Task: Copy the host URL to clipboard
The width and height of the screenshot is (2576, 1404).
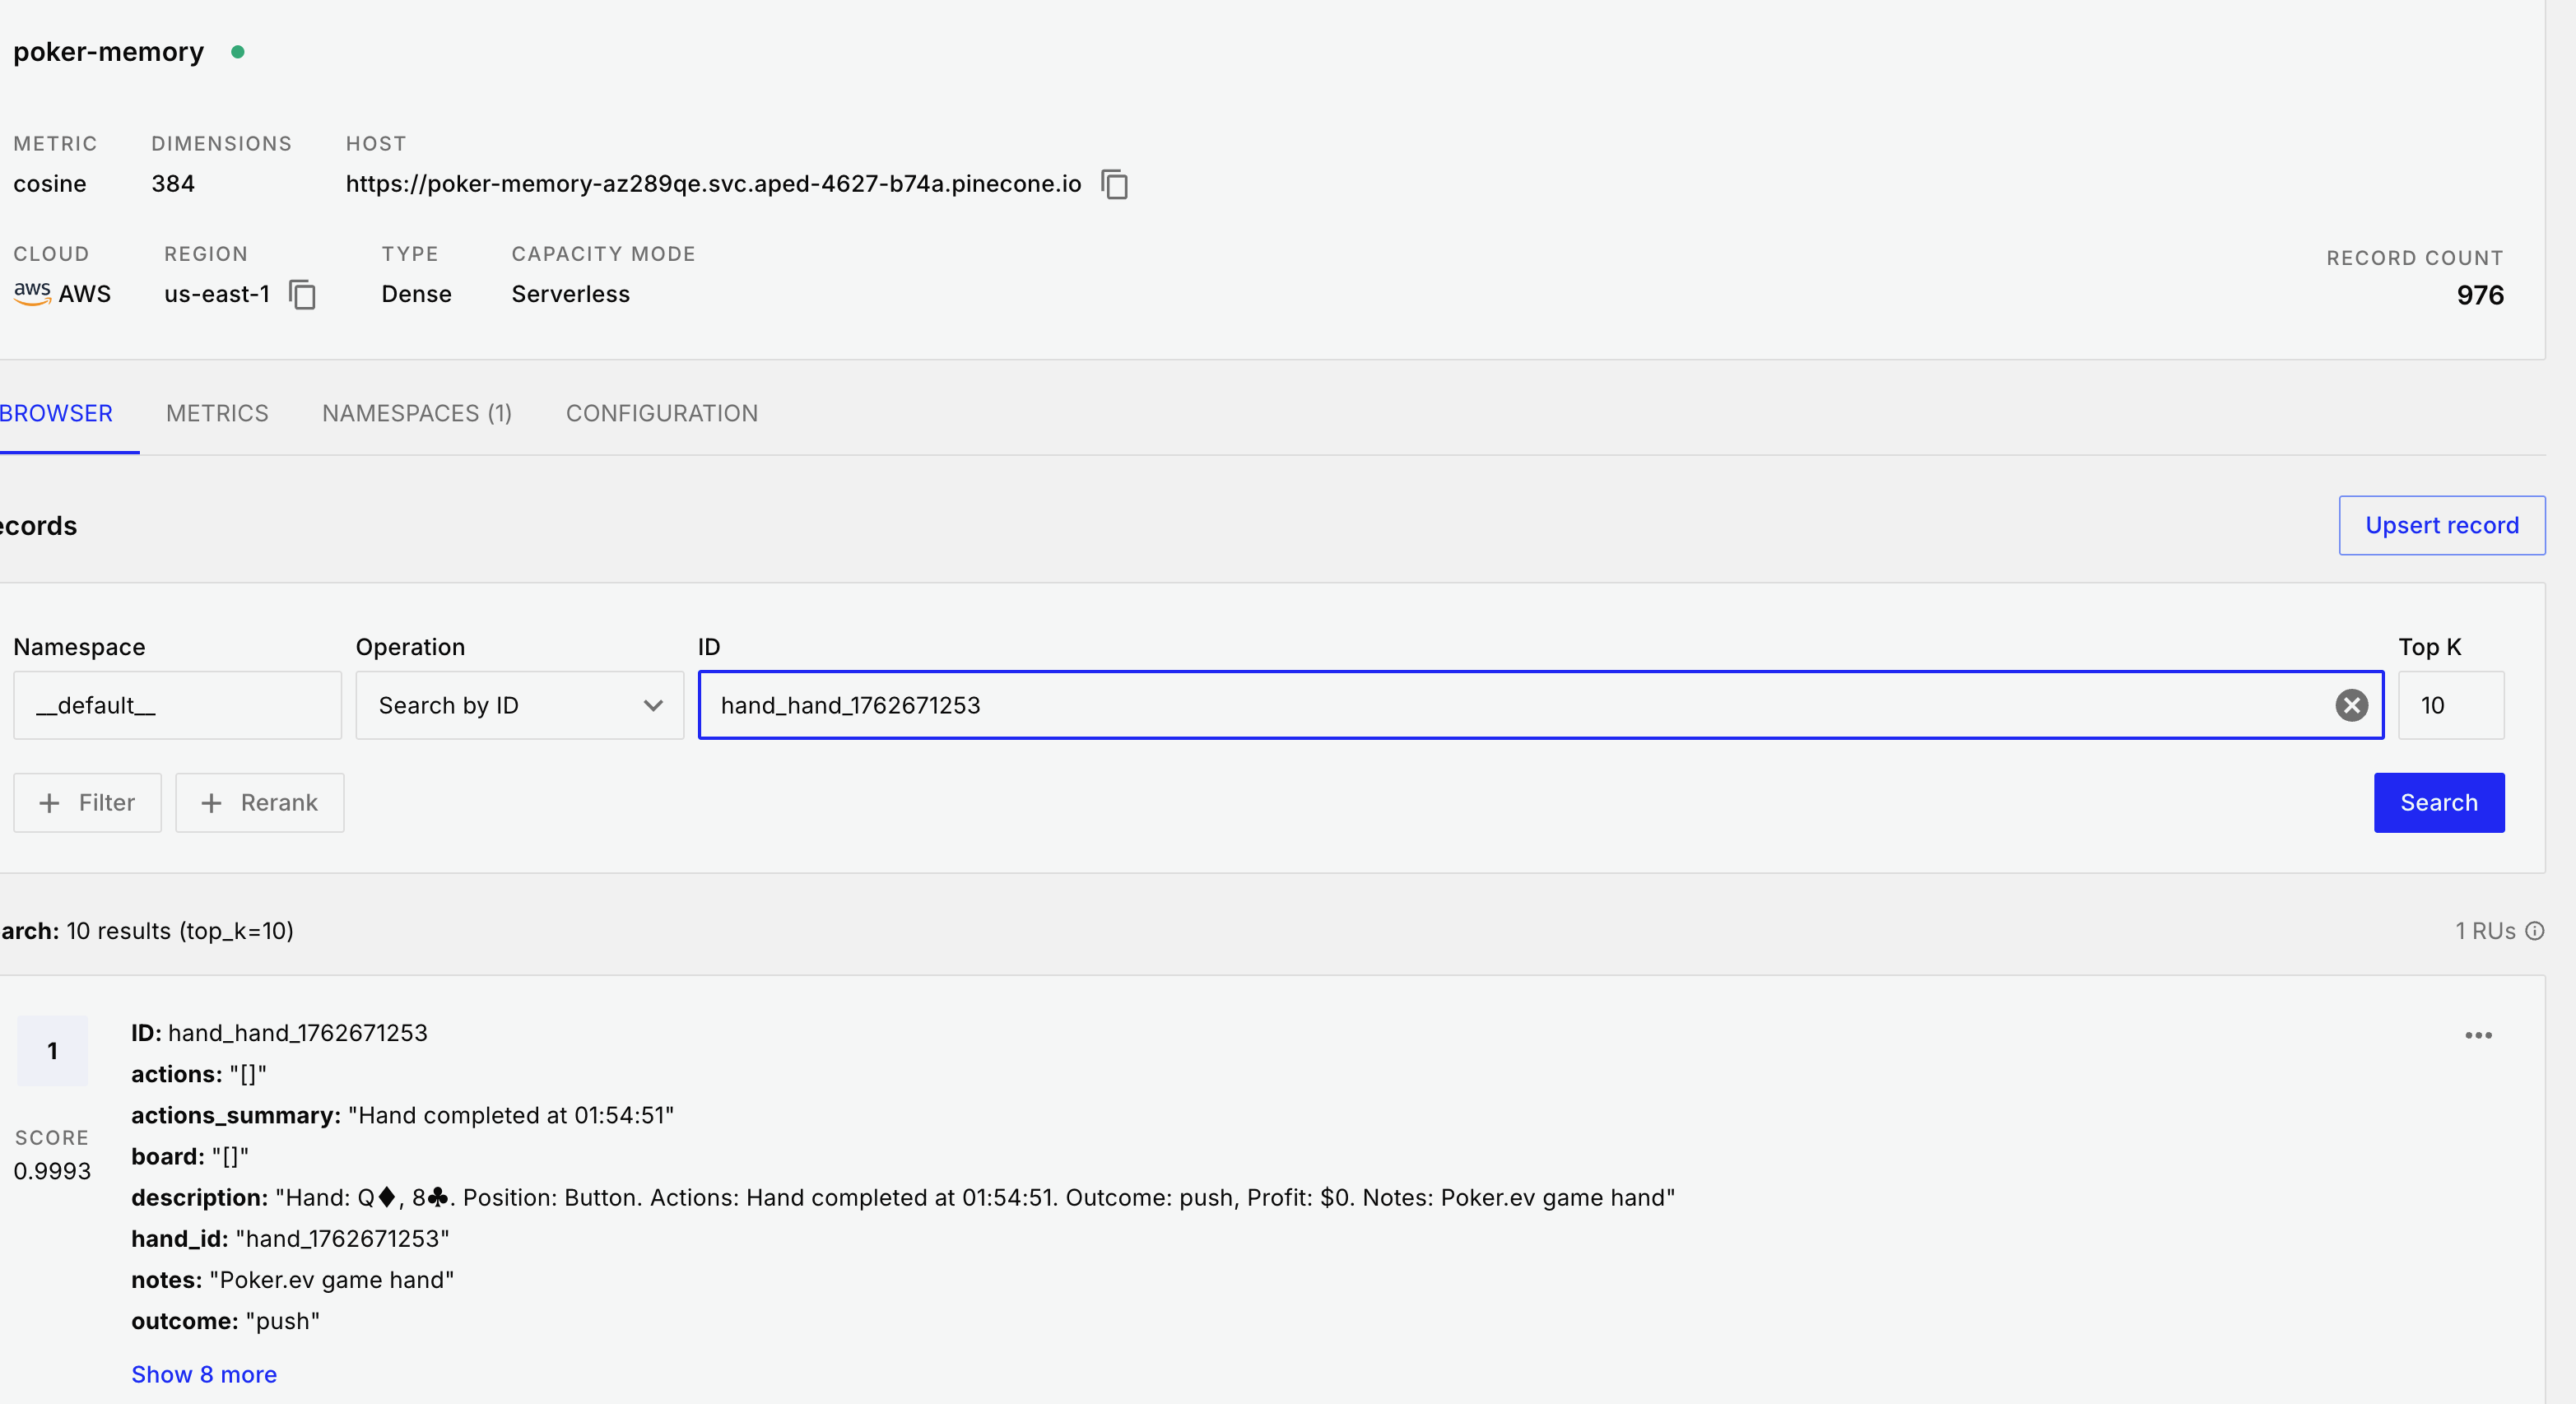Action: point(1114,184)
